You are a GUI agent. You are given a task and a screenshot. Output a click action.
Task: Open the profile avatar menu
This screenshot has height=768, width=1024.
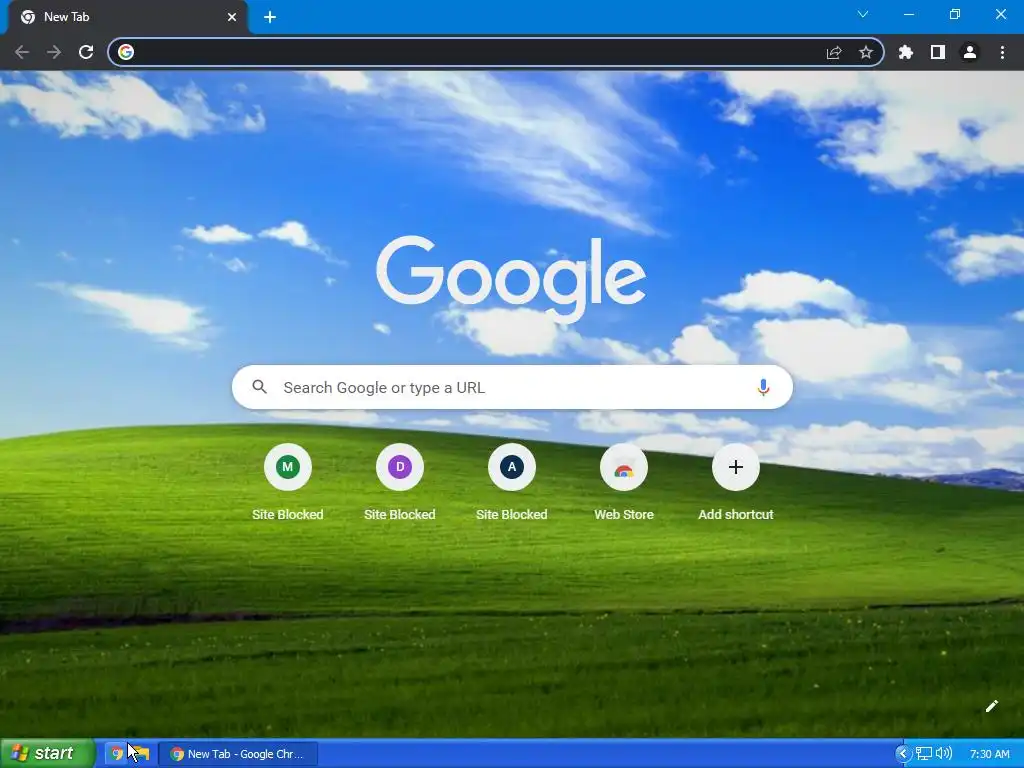pos(970,52)
